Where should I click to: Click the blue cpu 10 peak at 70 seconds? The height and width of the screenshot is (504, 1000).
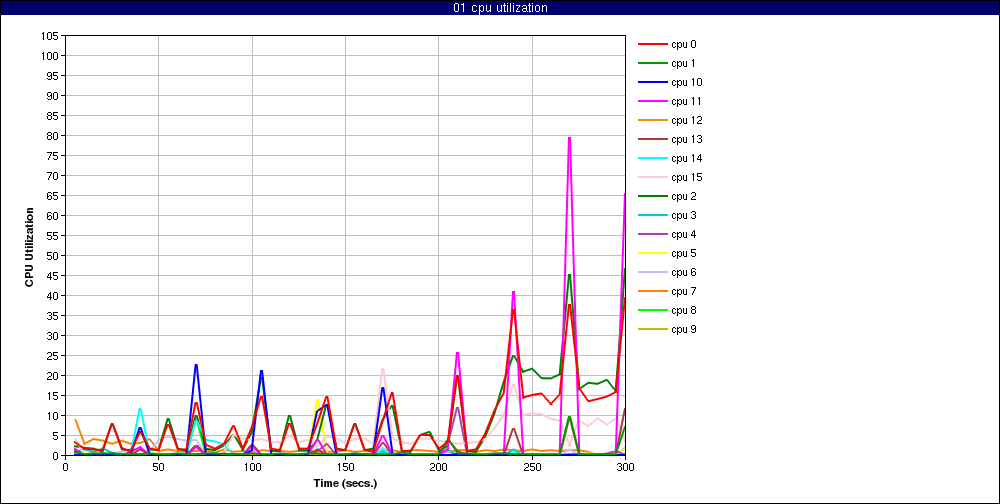(x=196, y=365)
